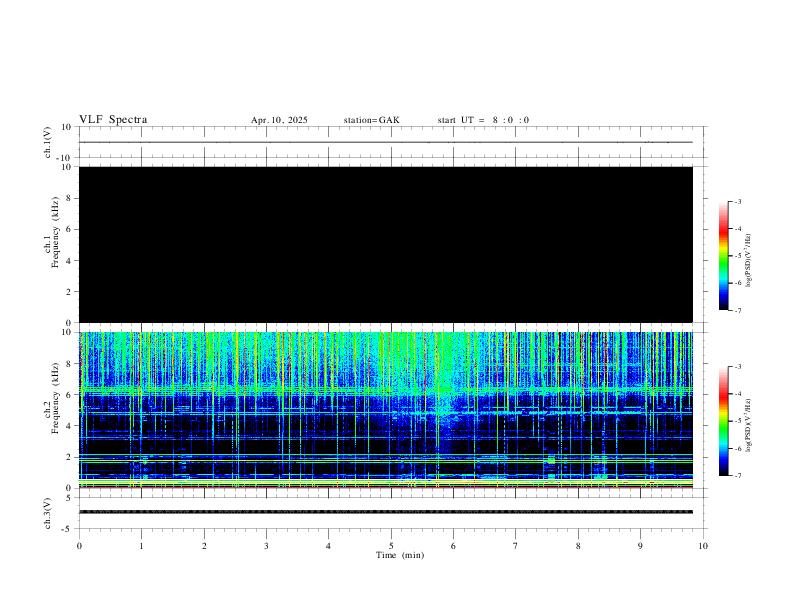Click the lower color scale bar
Viewport: 792px width, 612px height.
(723, 421)
